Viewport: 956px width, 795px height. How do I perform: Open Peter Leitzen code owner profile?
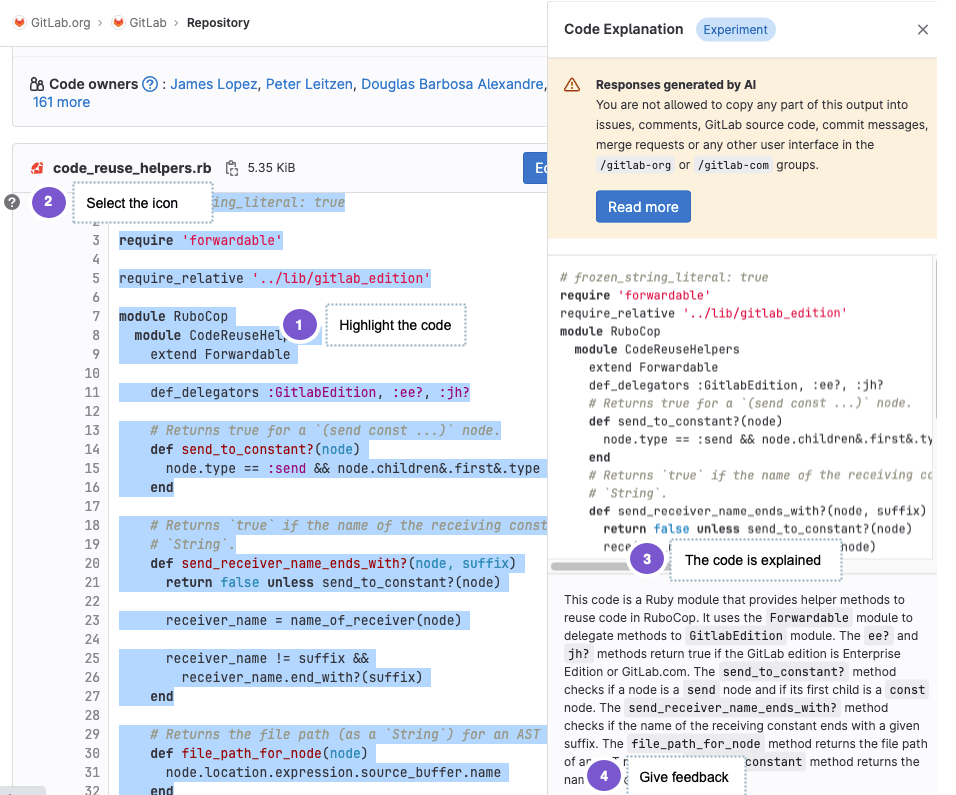click(x=309, y=84)
